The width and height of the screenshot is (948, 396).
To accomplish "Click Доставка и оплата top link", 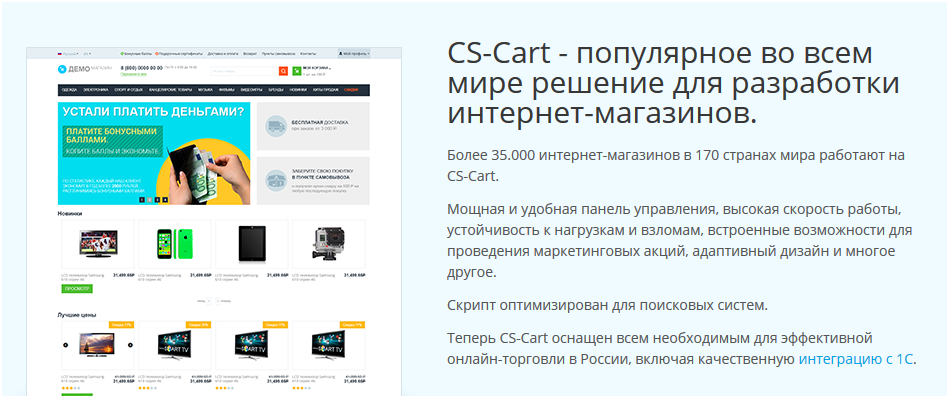I will 223,54.
